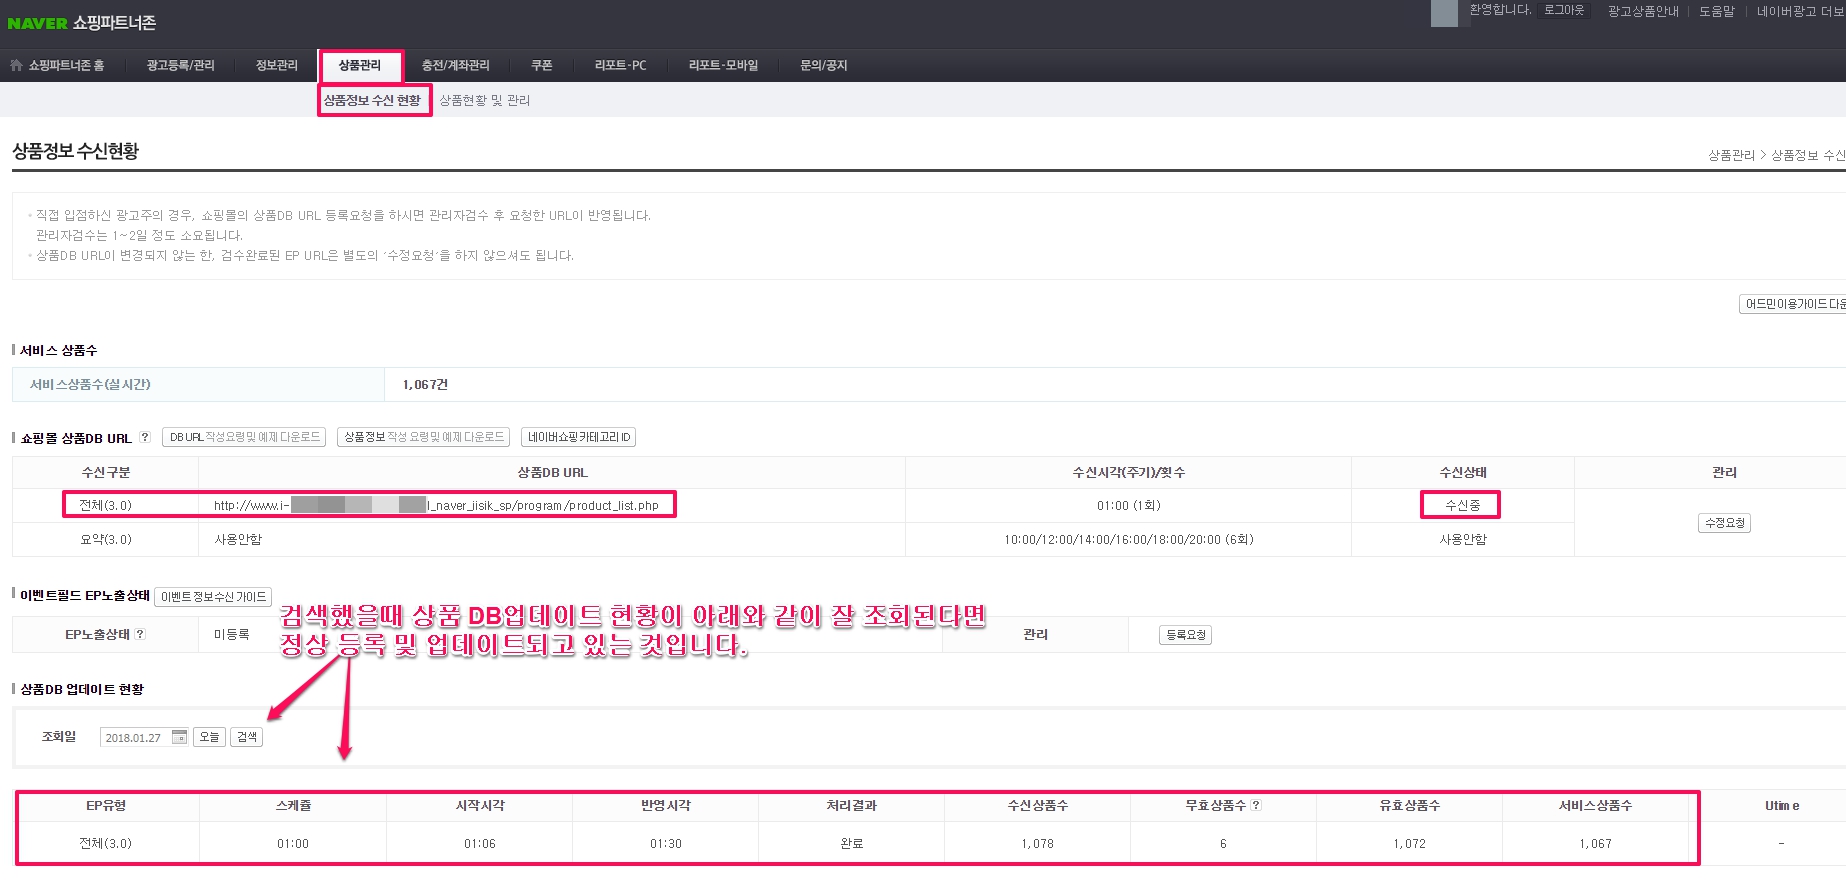
Task: Open the 네이버광고 더보기 link
Action: (x=1801, y=11)
